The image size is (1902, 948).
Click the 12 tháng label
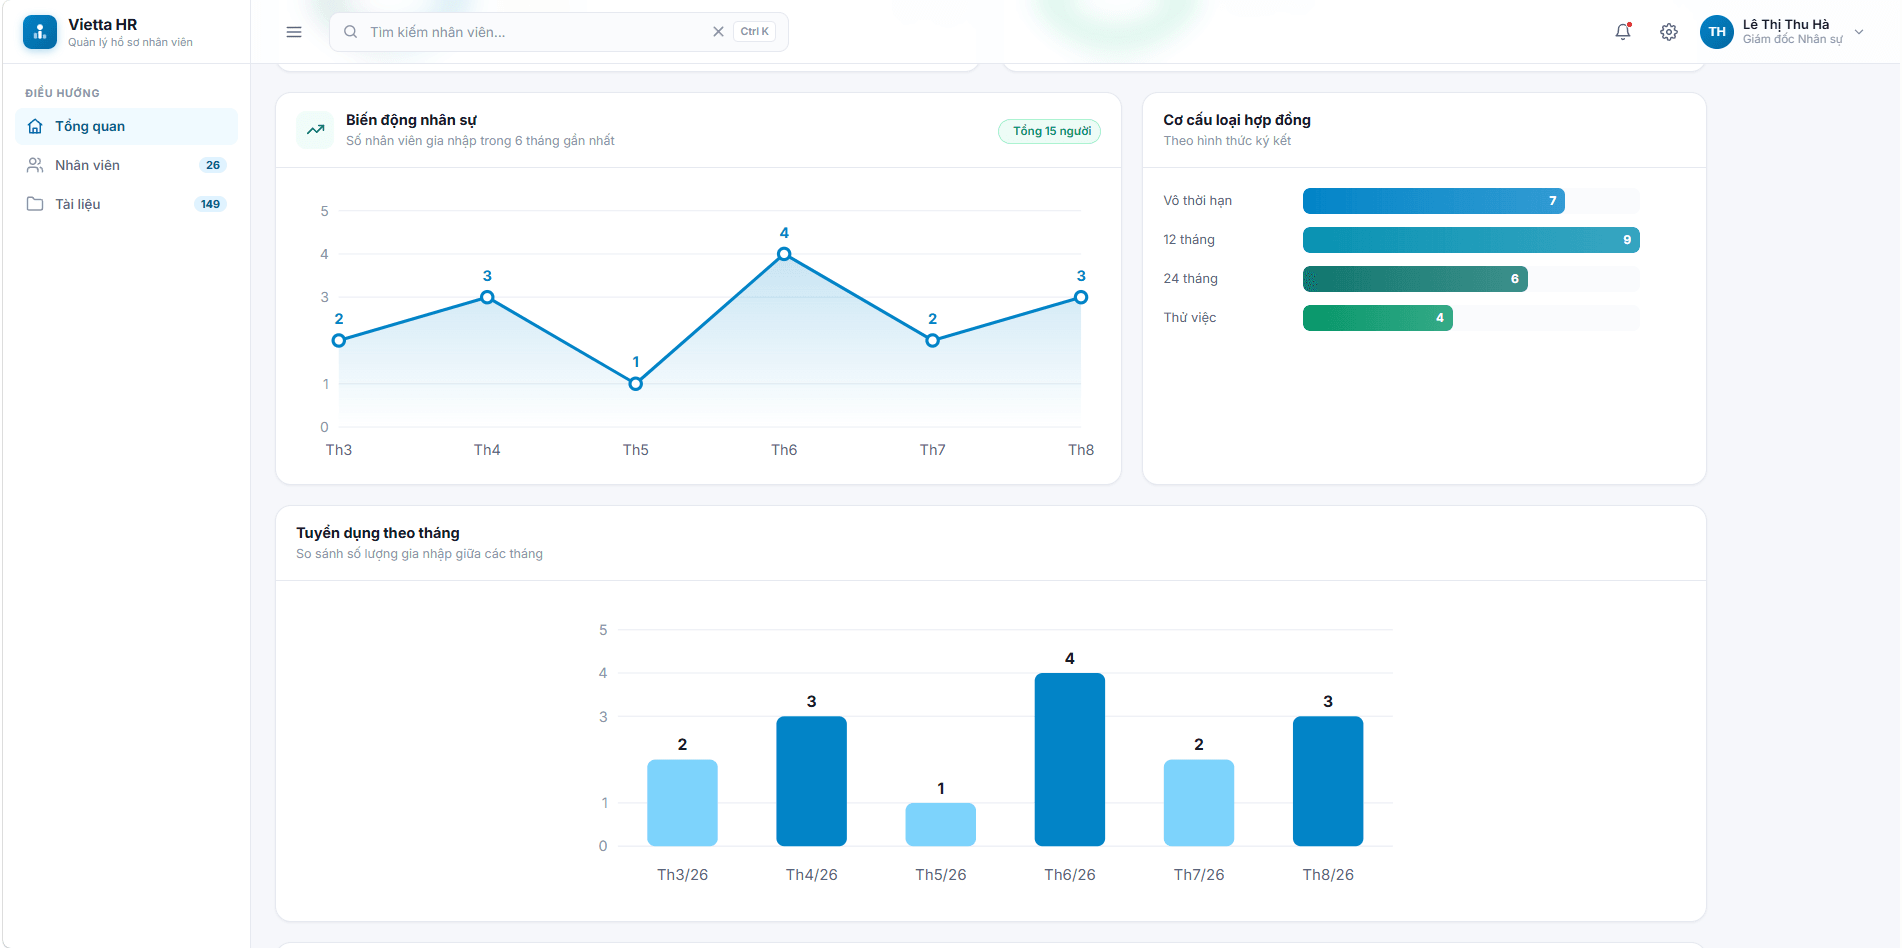click(x=1189, y=240)
